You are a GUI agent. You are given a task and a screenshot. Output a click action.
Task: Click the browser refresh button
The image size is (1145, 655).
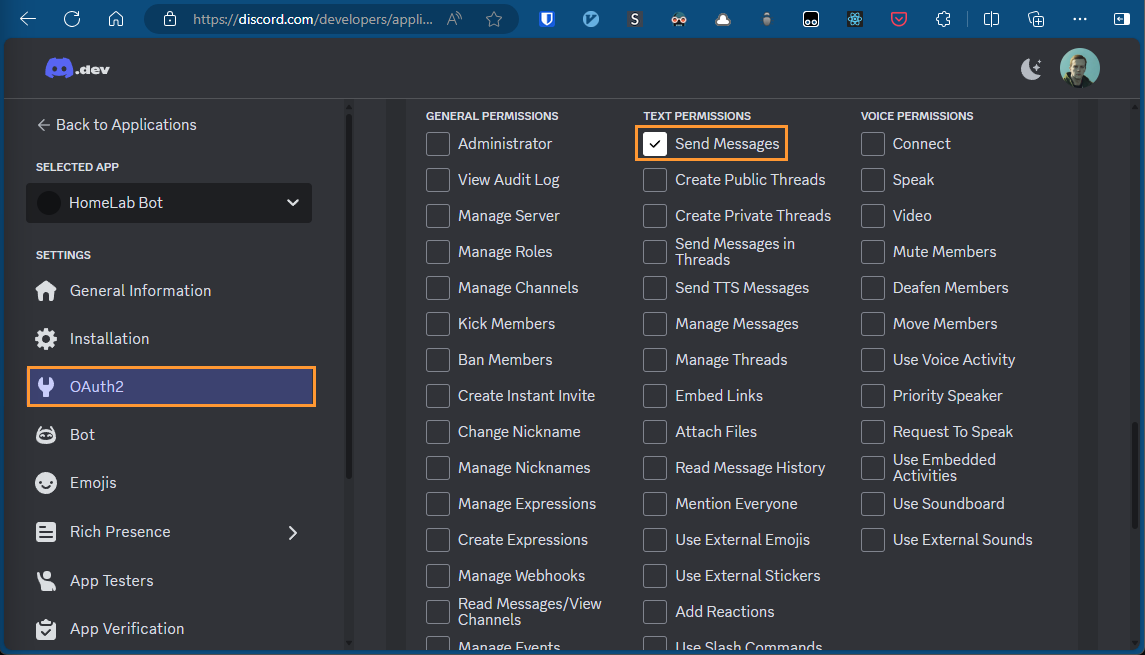pyautogui.click(x=72, y=19)
